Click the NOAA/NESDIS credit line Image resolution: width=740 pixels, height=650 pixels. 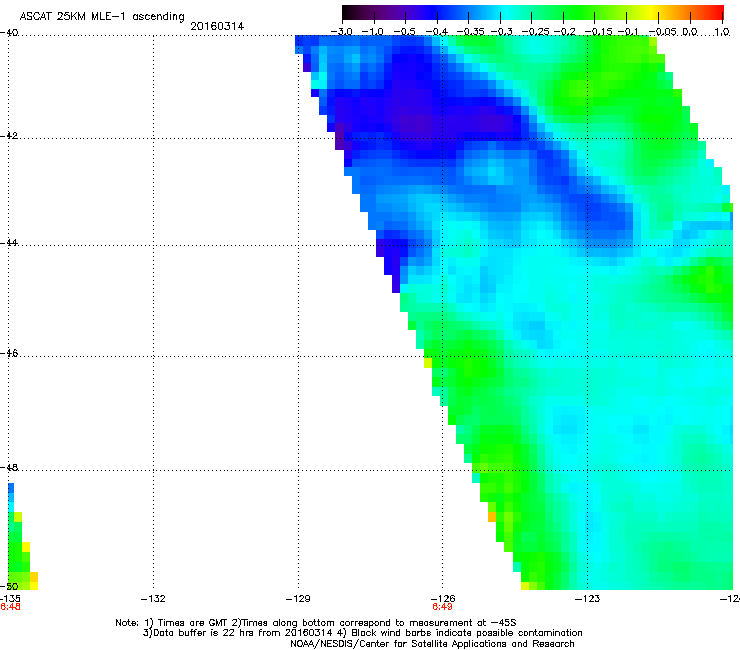pyautogui.click(x=432, y=644)
